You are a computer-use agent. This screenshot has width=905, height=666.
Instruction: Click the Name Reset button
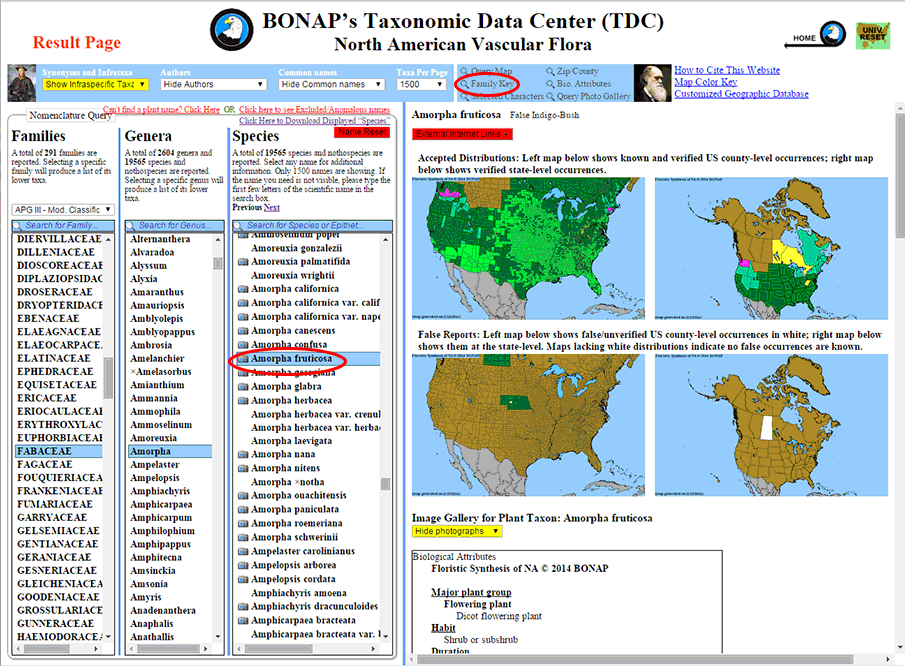362,132
